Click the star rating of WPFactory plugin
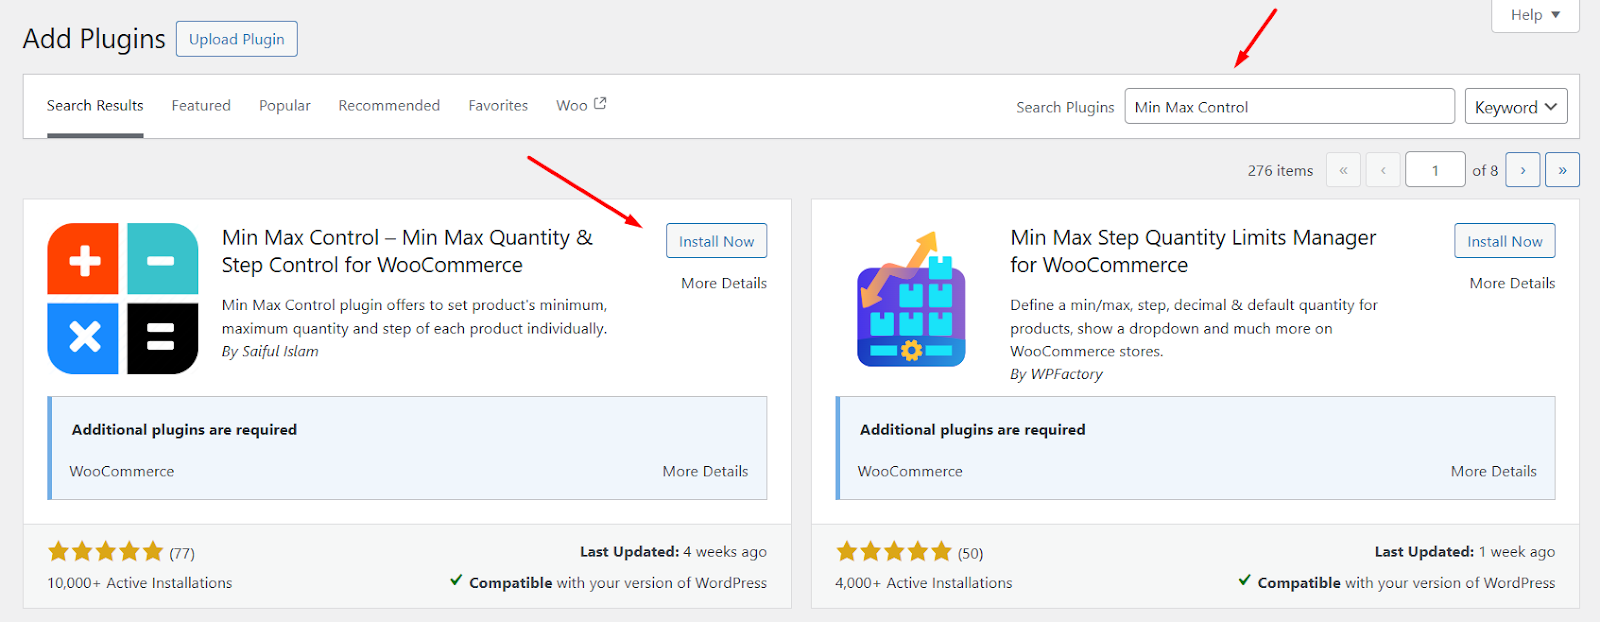 893,551
